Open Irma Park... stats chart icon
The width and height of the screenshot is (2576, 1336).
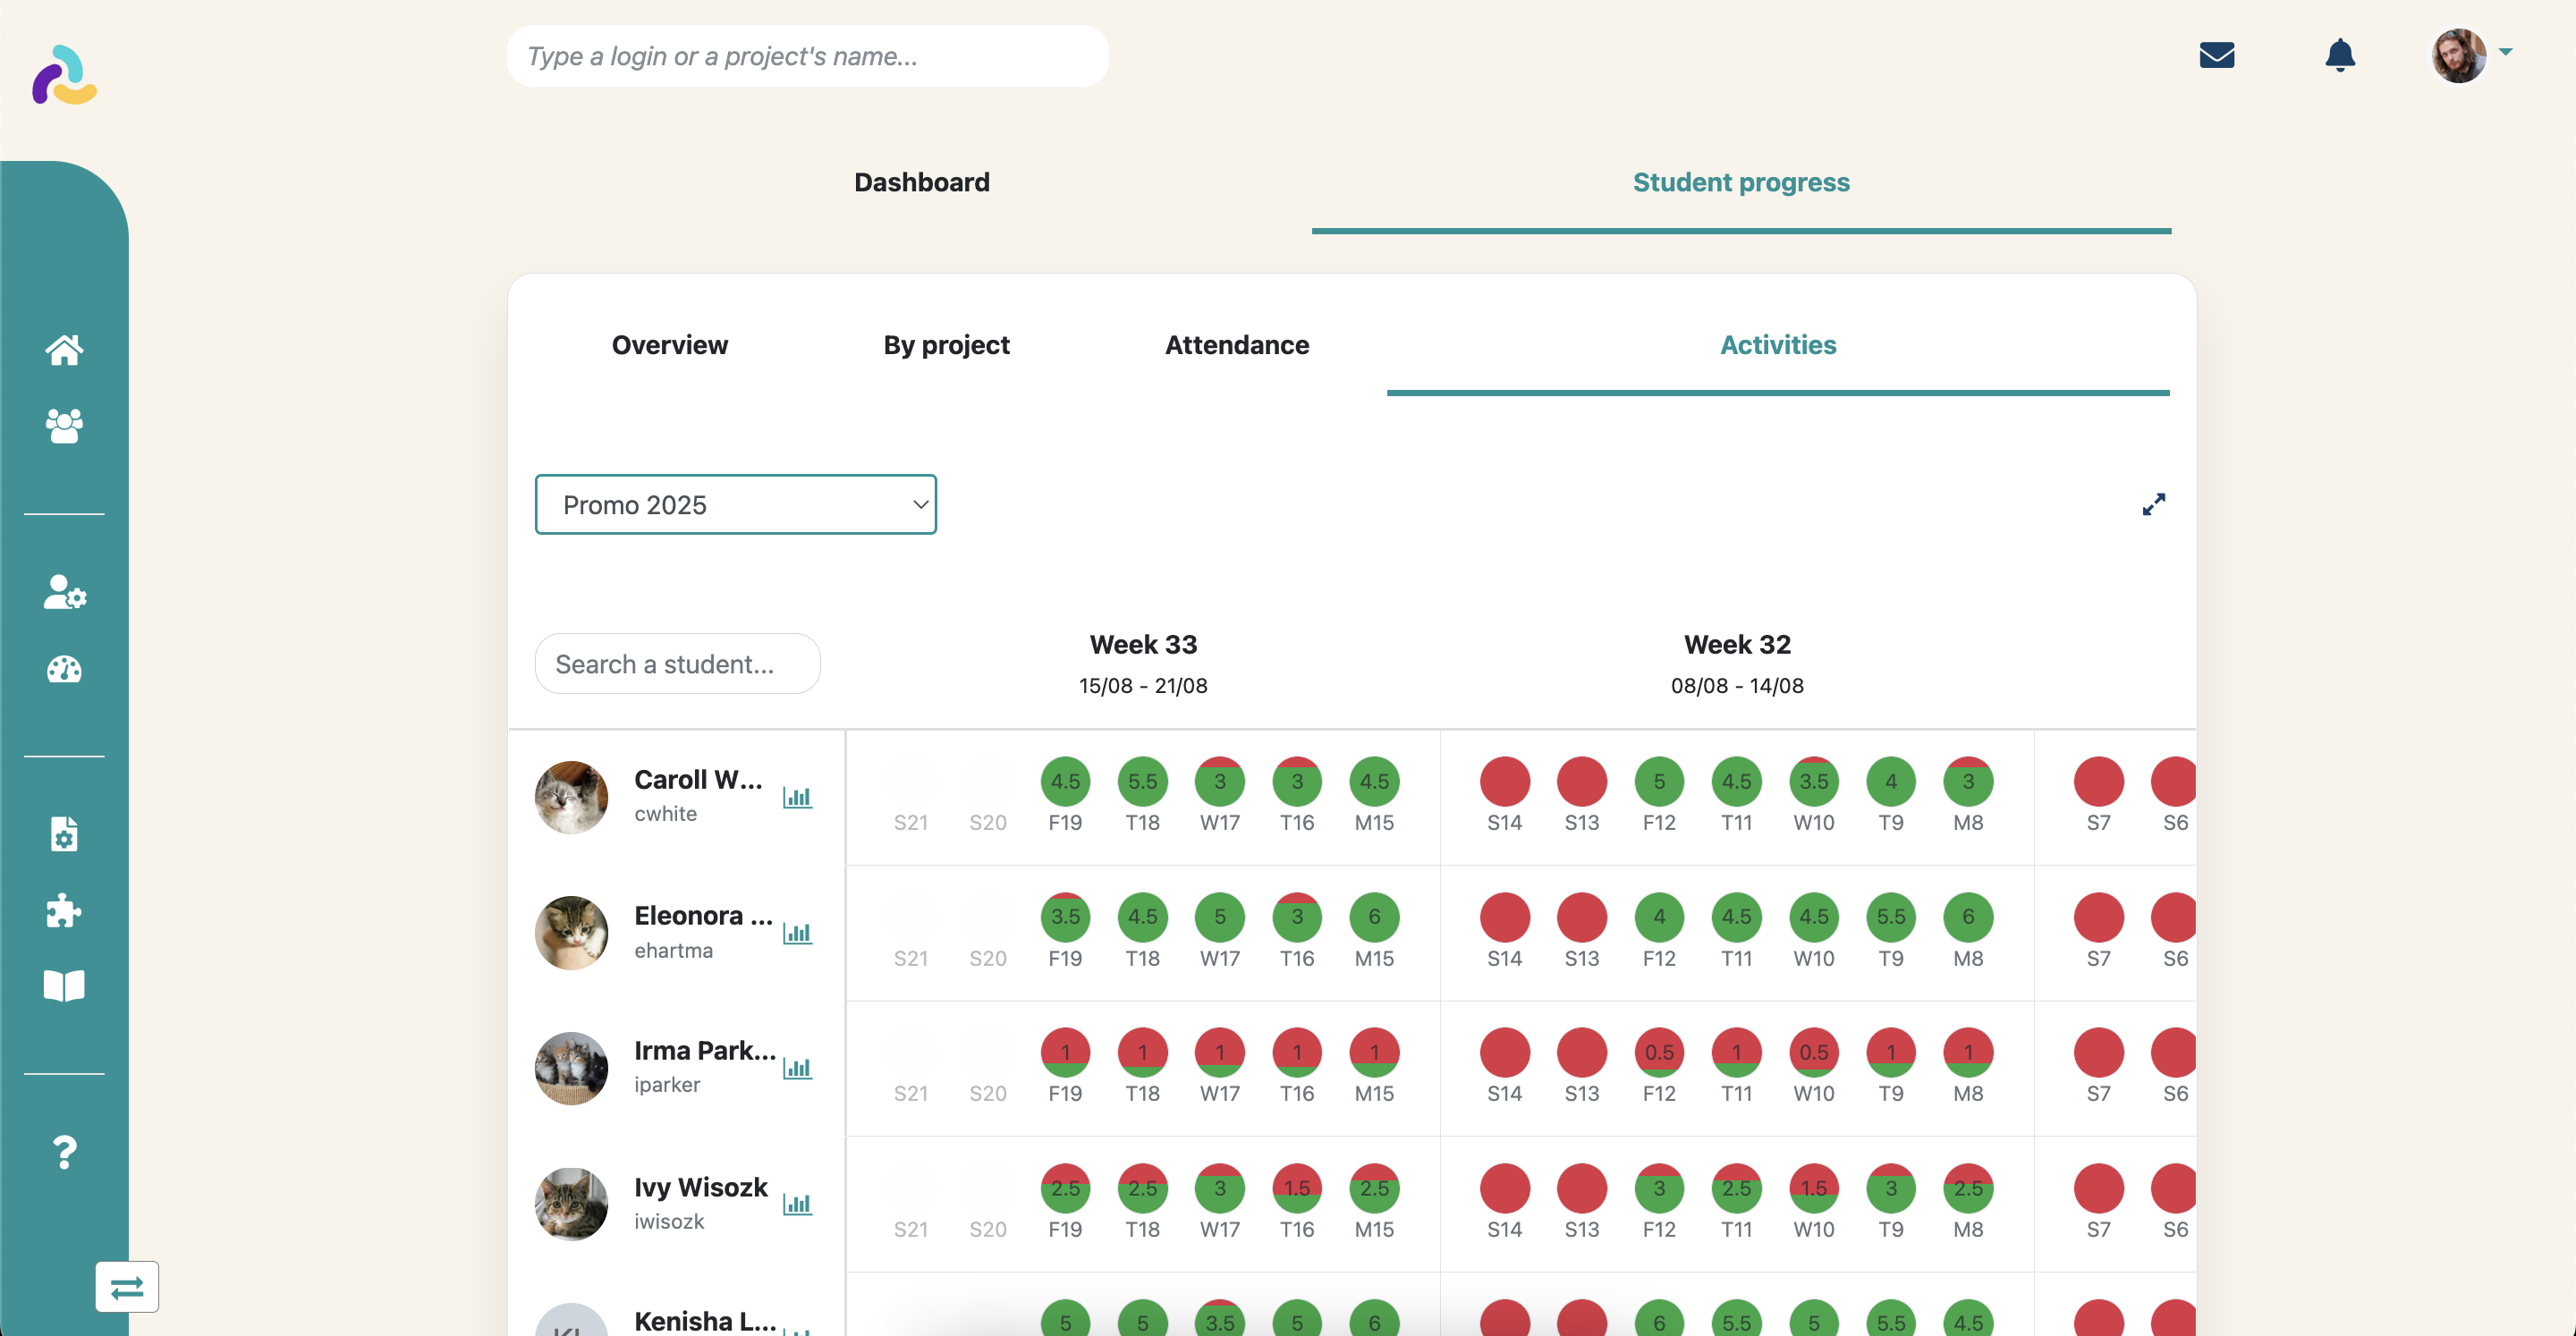[x=797, y=1068]
